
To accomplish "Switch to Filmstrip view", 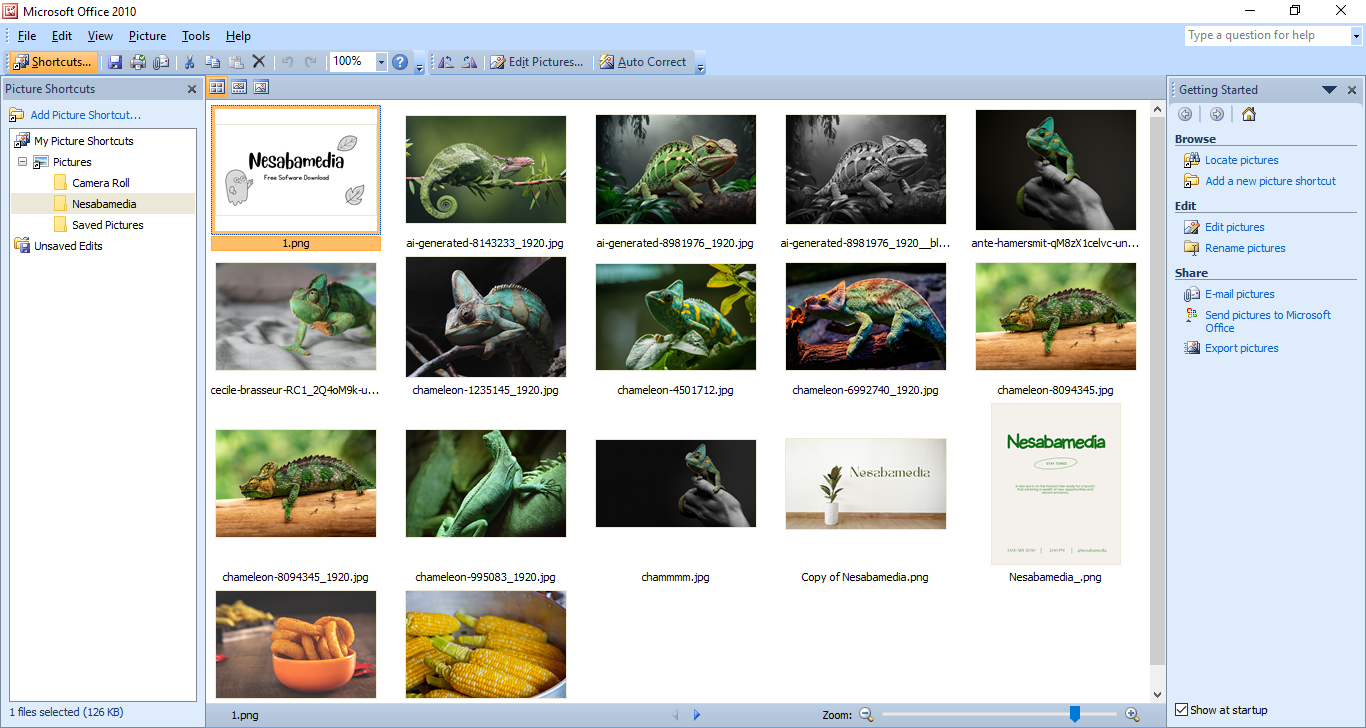I will point(239,88).
